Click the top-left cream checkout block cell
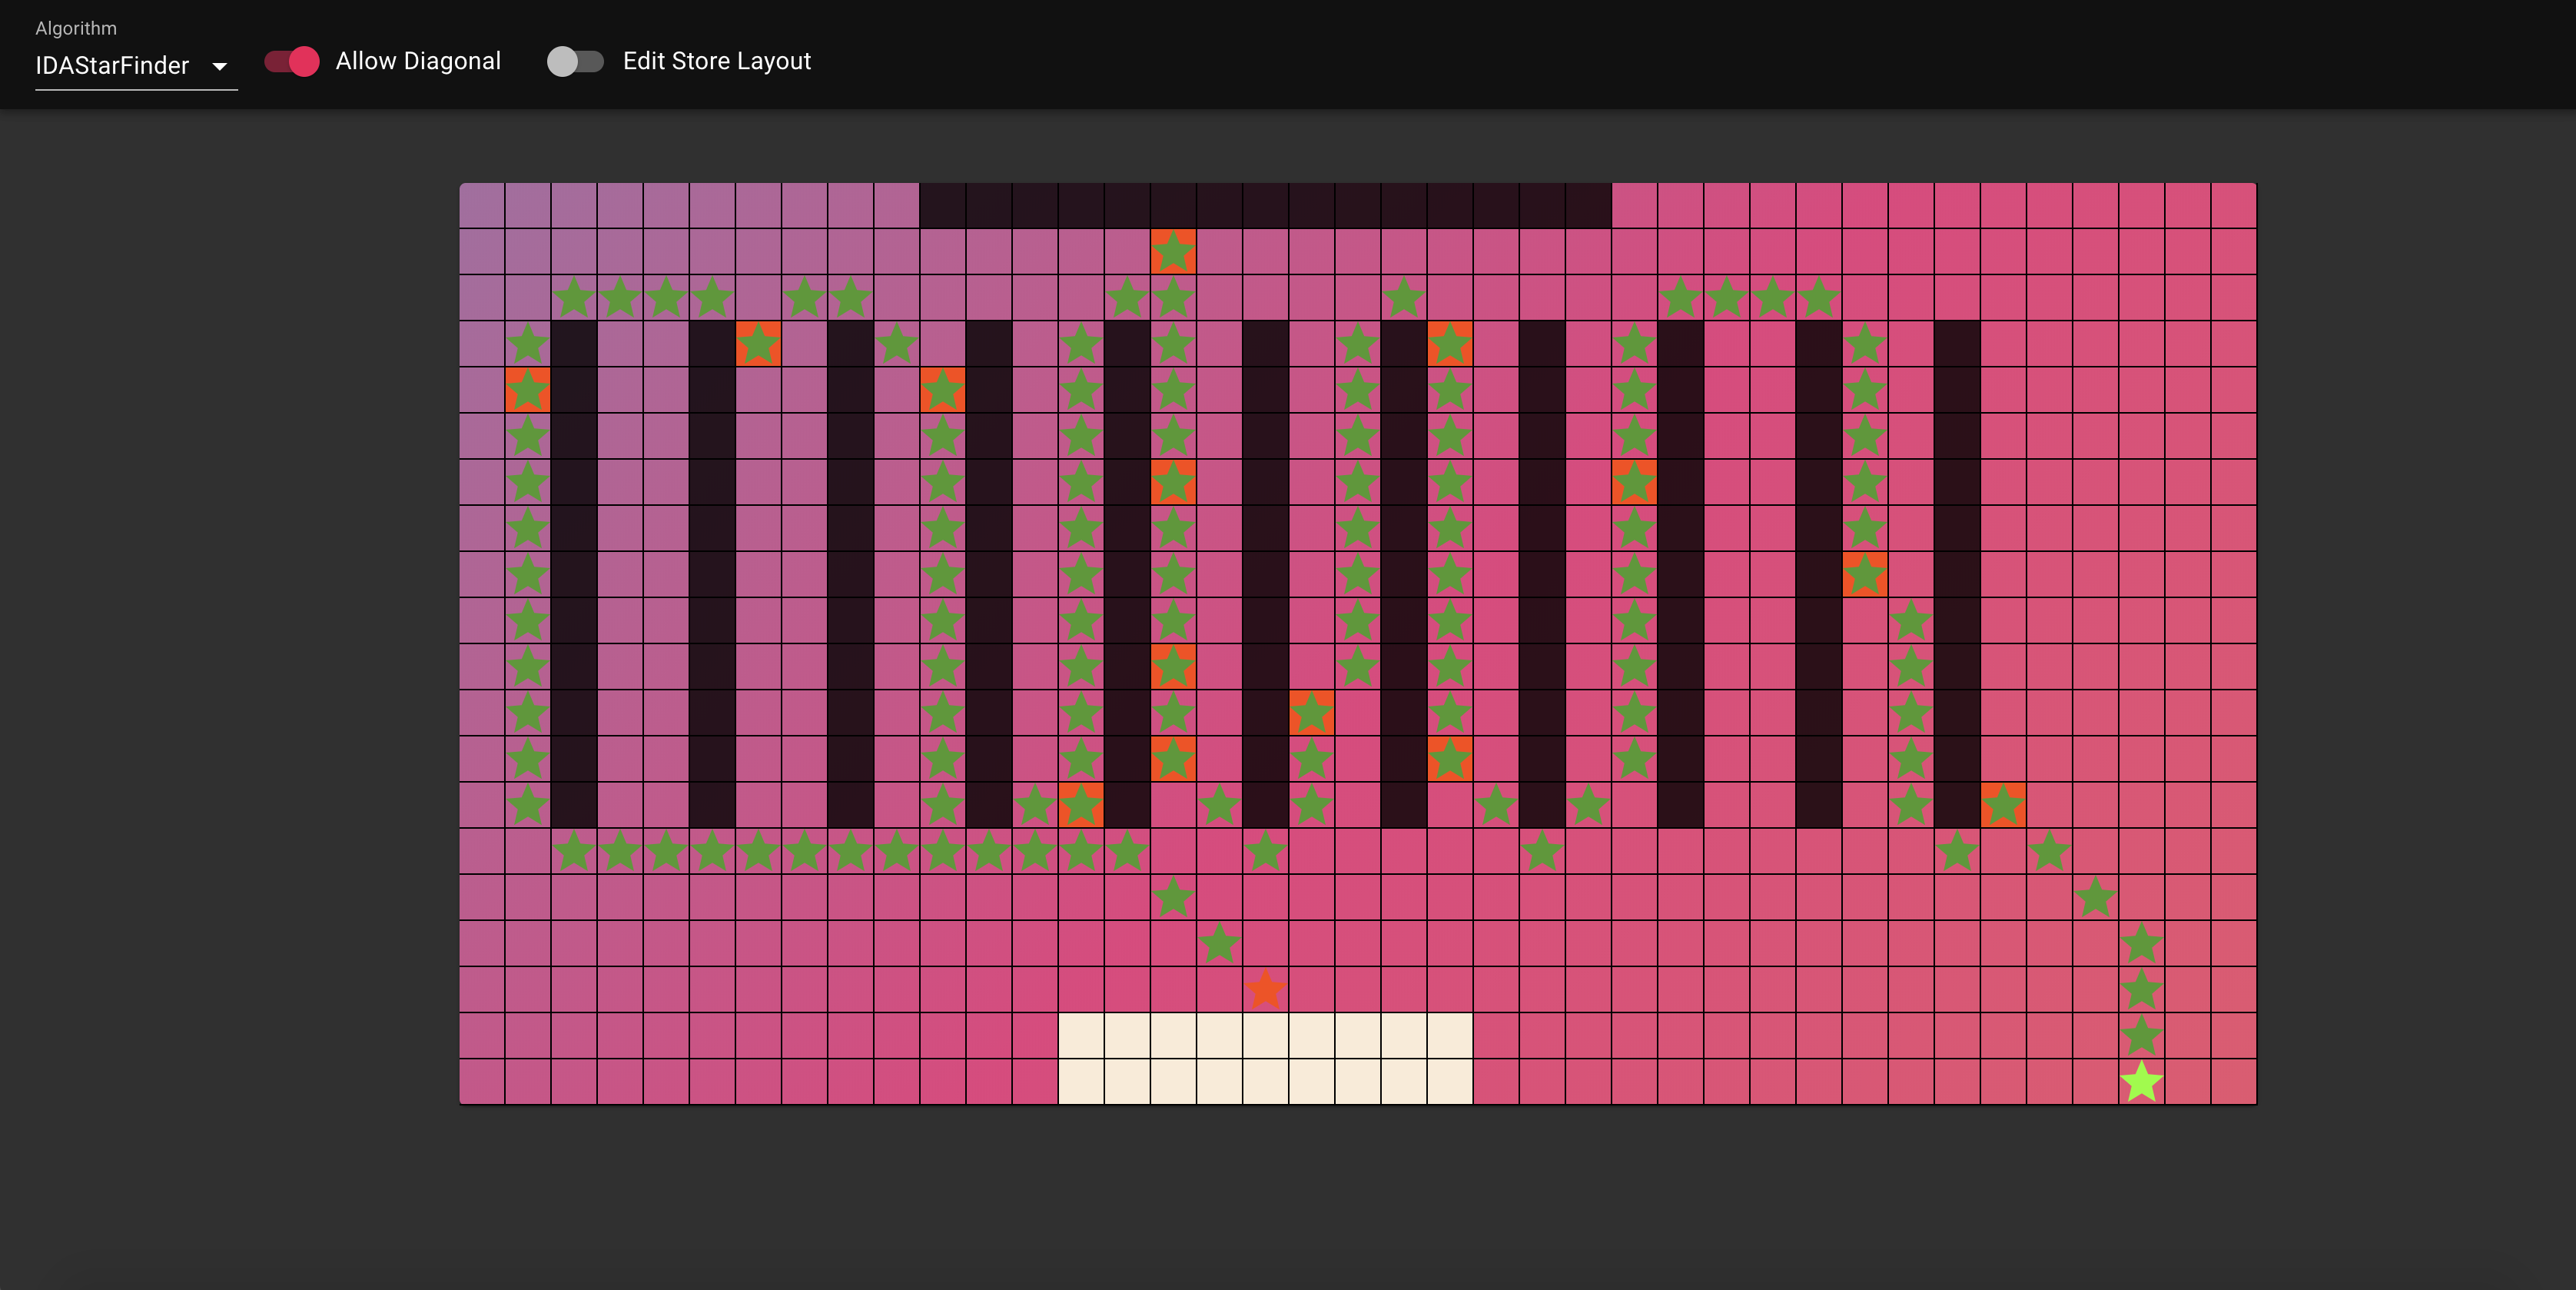This screenshot has height=1290, width=2576. coord(1081,1036)
